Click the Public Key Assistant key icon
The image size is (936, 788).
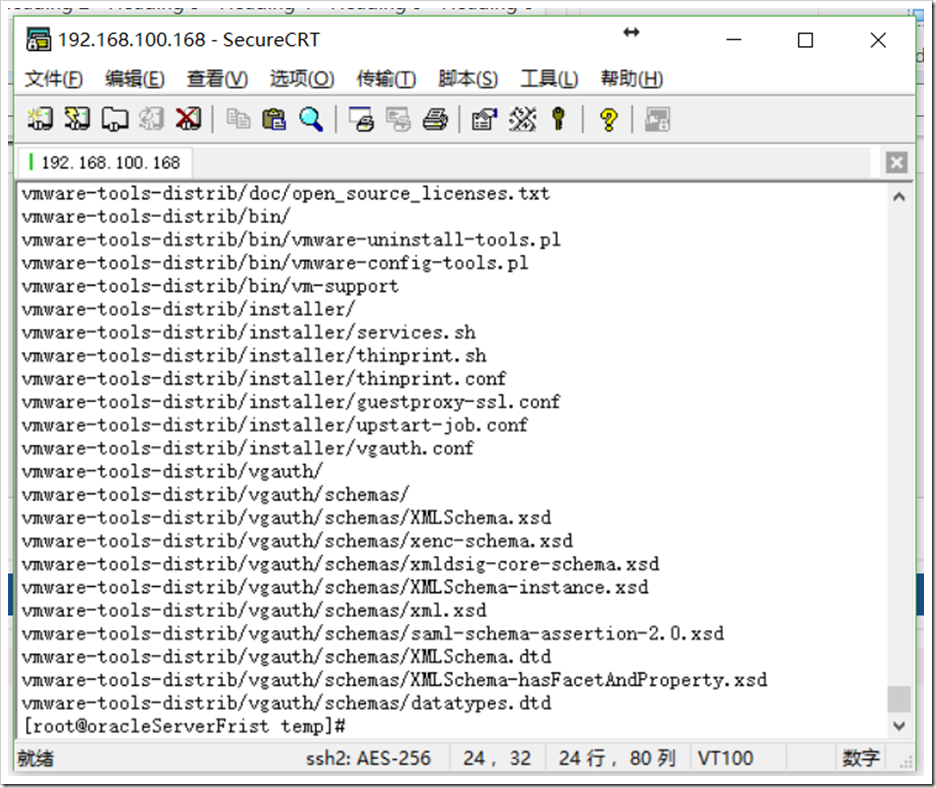(559, 119)
